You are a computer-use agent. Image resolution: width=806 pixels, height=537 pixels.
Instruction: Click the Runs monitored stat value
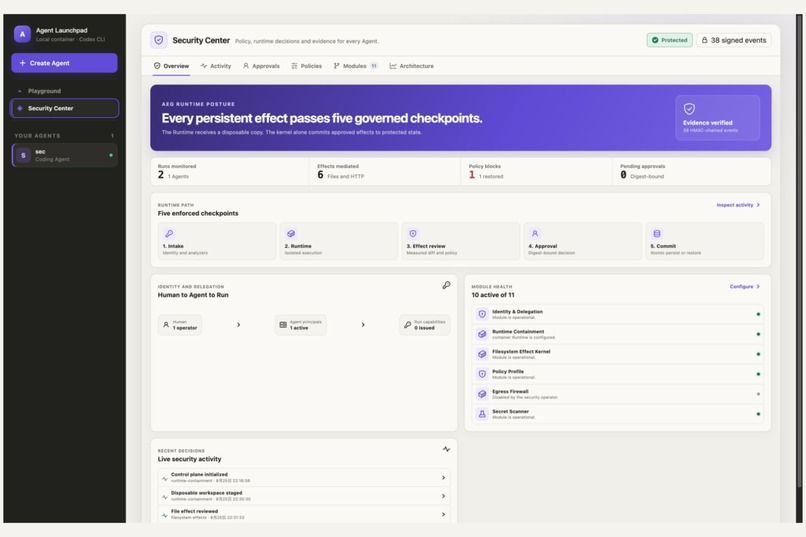(x=161, y=175)
